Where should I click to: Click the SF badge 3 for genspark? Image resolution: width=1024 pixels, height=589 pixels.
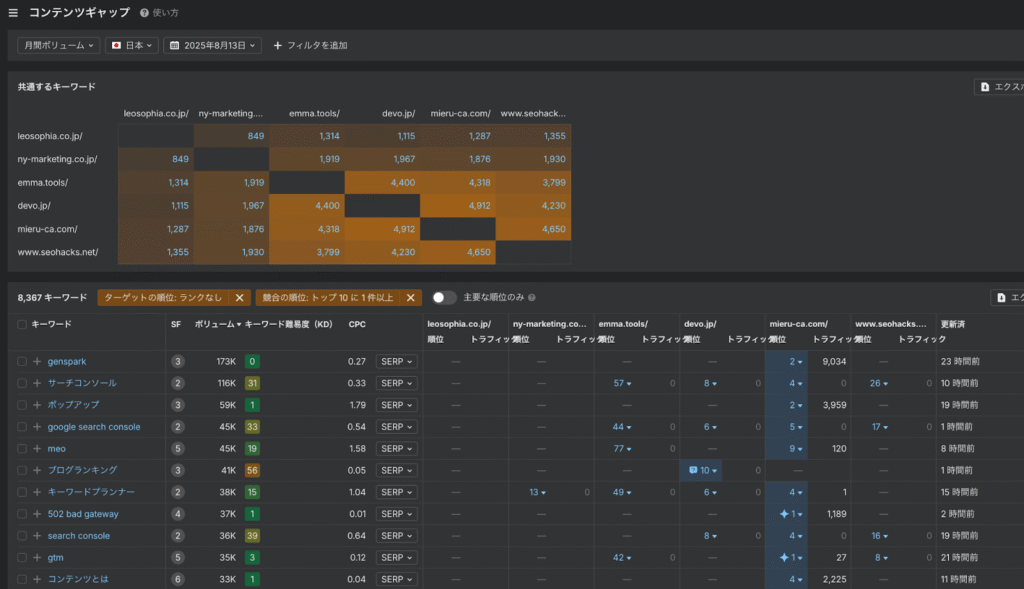pyautogui.click(x=178, y=361)
